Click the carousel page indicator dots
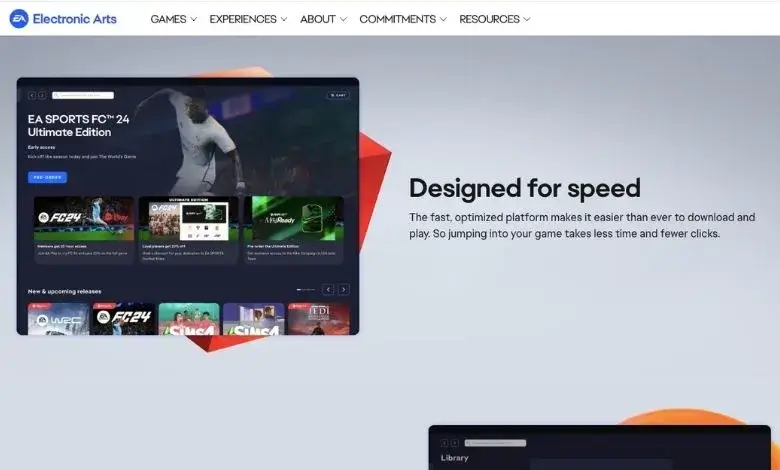The image size is (780, 470). (x=306, y=289)
